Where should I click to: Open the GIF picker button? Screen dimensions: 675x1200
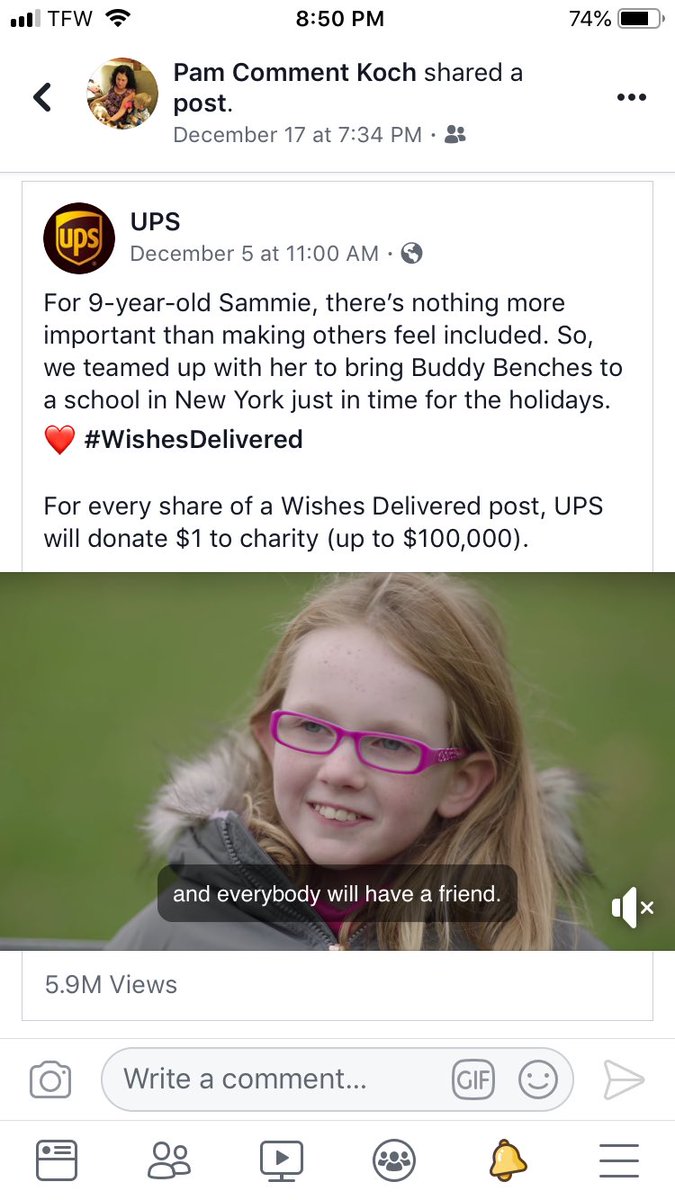coord(473,1080)
